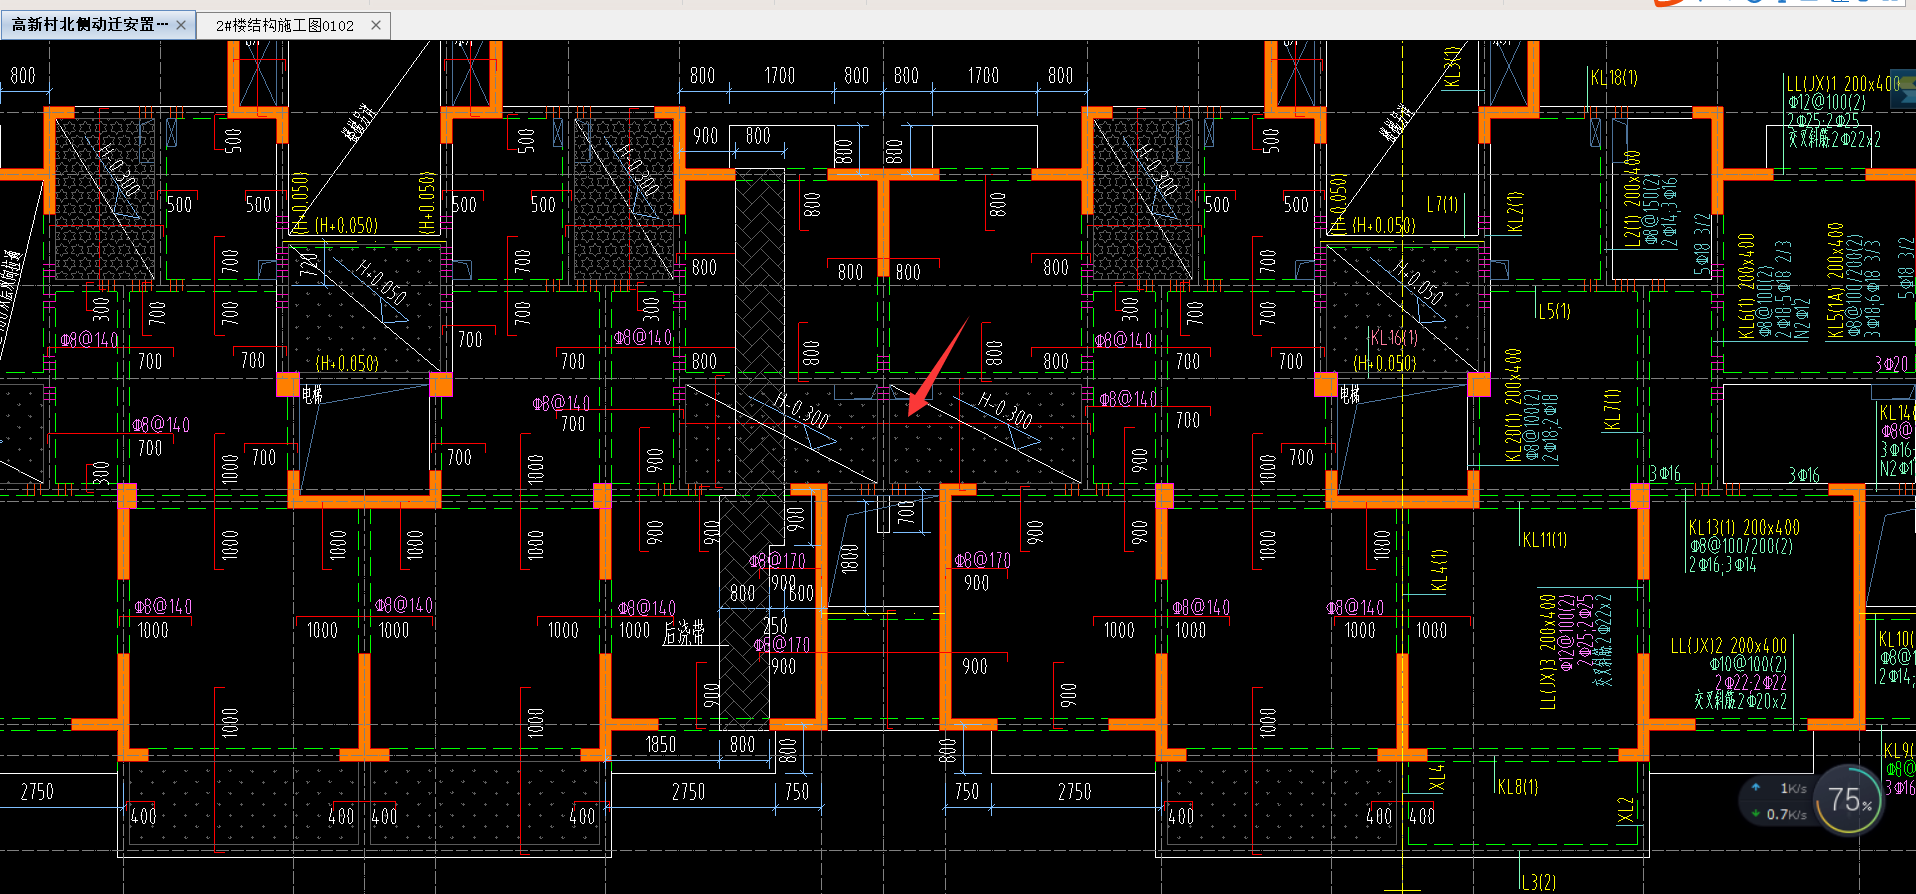
Task: Select the rotated 720 dimension text
Action: (x=308, y=265)
